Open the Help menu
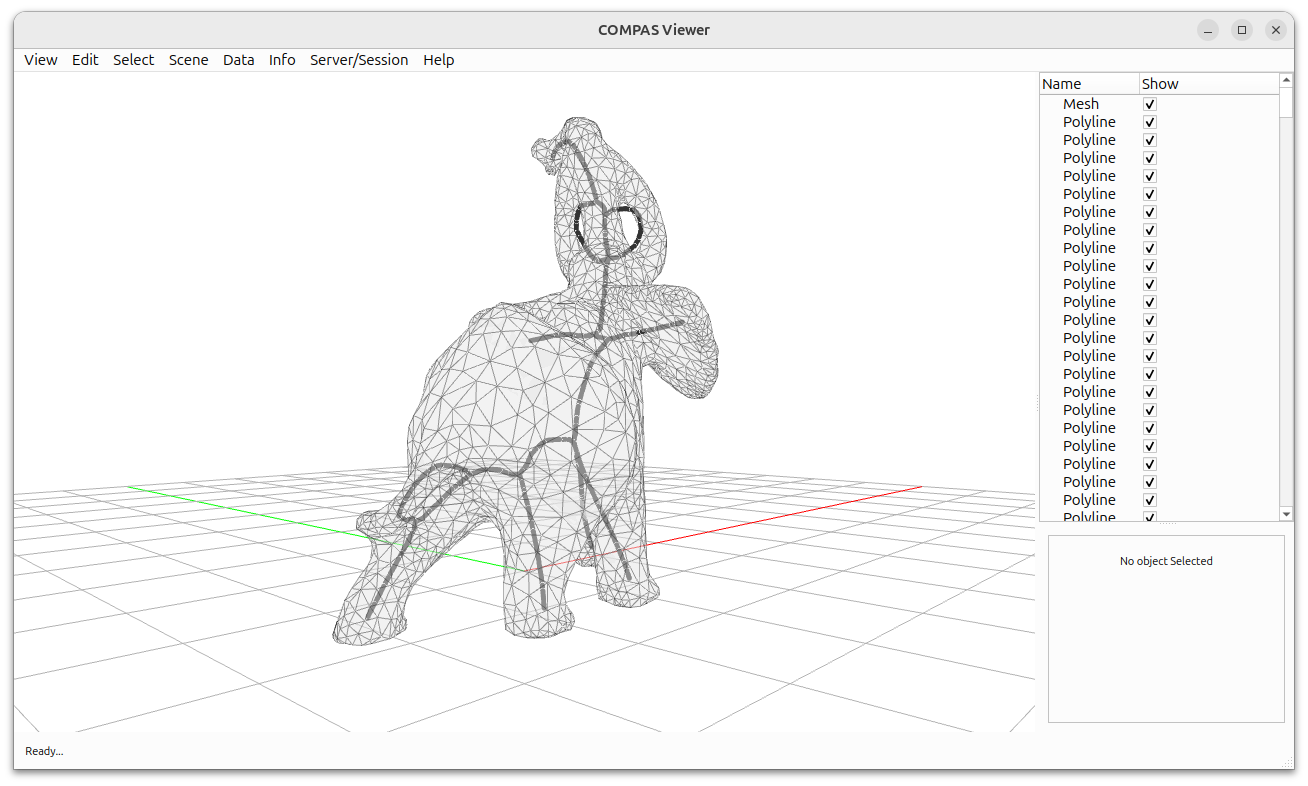This screenshot has width=1308, height=786. pos(439,60)
